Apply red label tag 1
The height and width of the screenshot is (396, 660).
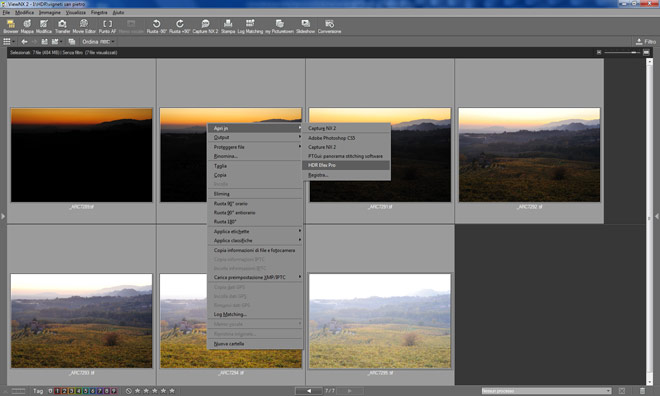coord(58,391)
